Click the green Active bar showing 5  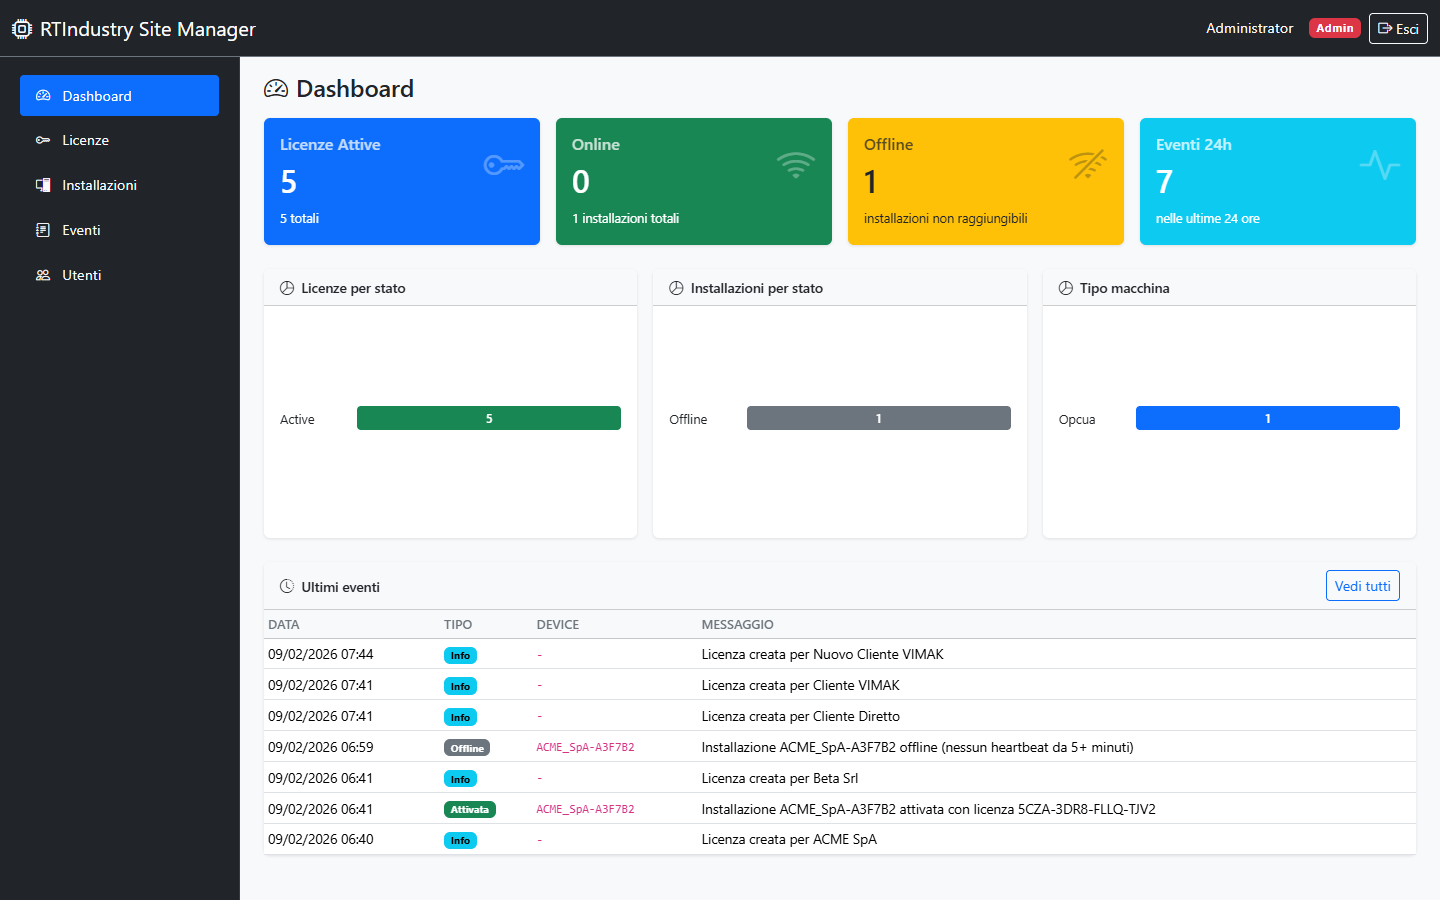tap(489, 418)
